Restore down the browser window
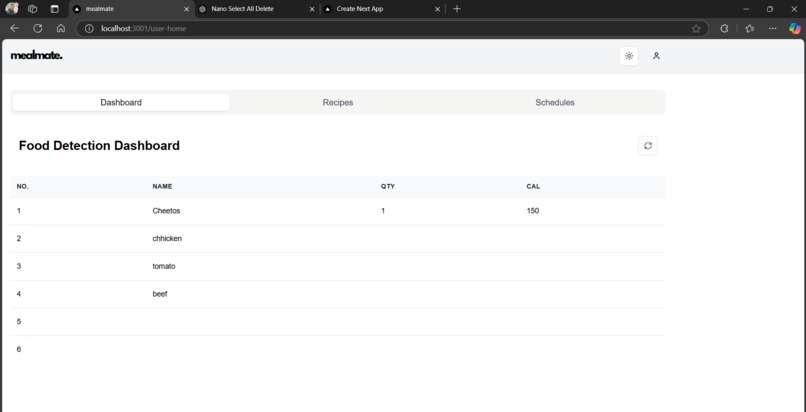The height and width of the screenshot is (412, 806). click(x=770, y=9)
